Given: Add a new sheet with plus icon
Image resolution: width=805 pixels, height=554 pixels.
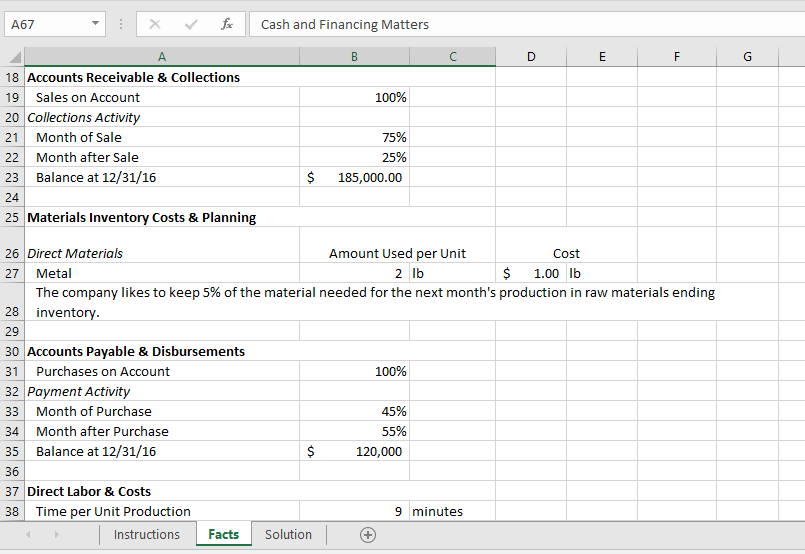Looking at the screenshot, I should click(368, 535).
